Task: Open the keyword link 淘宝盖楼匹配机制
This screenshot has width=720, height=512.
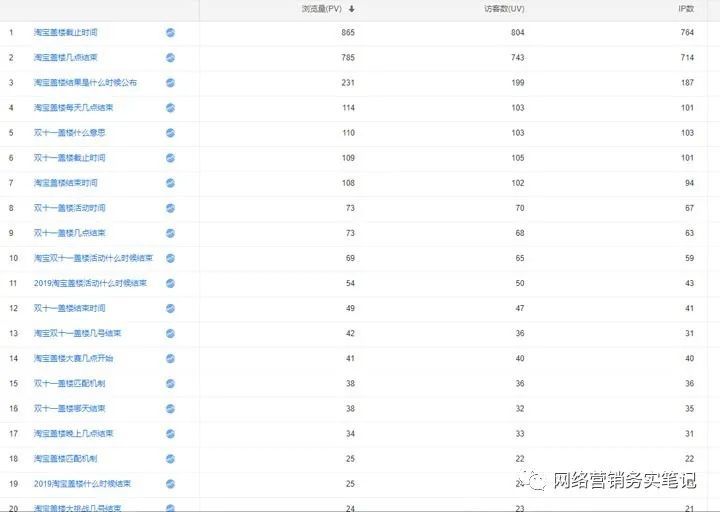Action: pyautogui.click(x=66, y=459)
